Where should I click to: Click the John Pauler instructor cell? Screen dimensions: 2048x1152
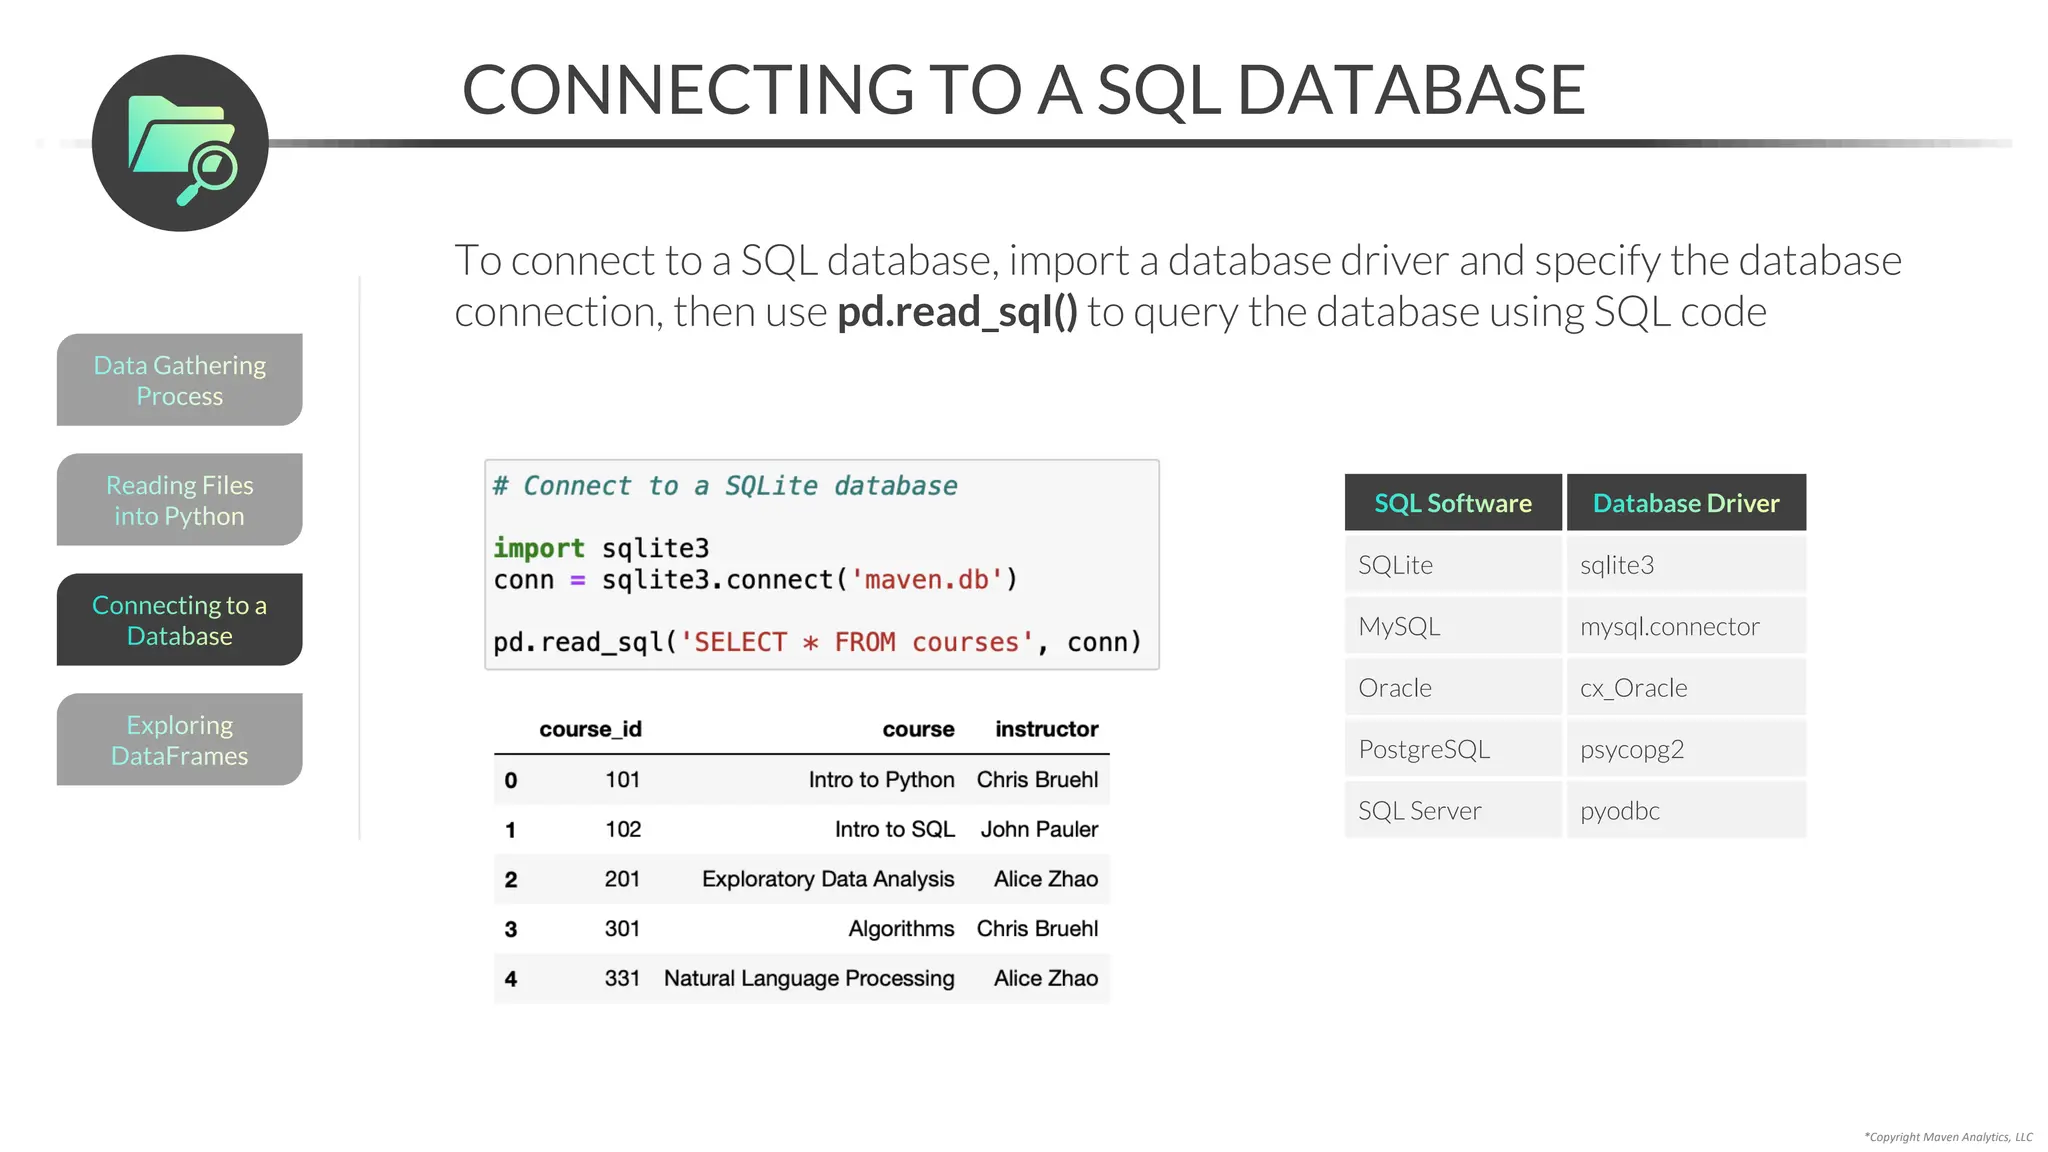(1039, 830)
